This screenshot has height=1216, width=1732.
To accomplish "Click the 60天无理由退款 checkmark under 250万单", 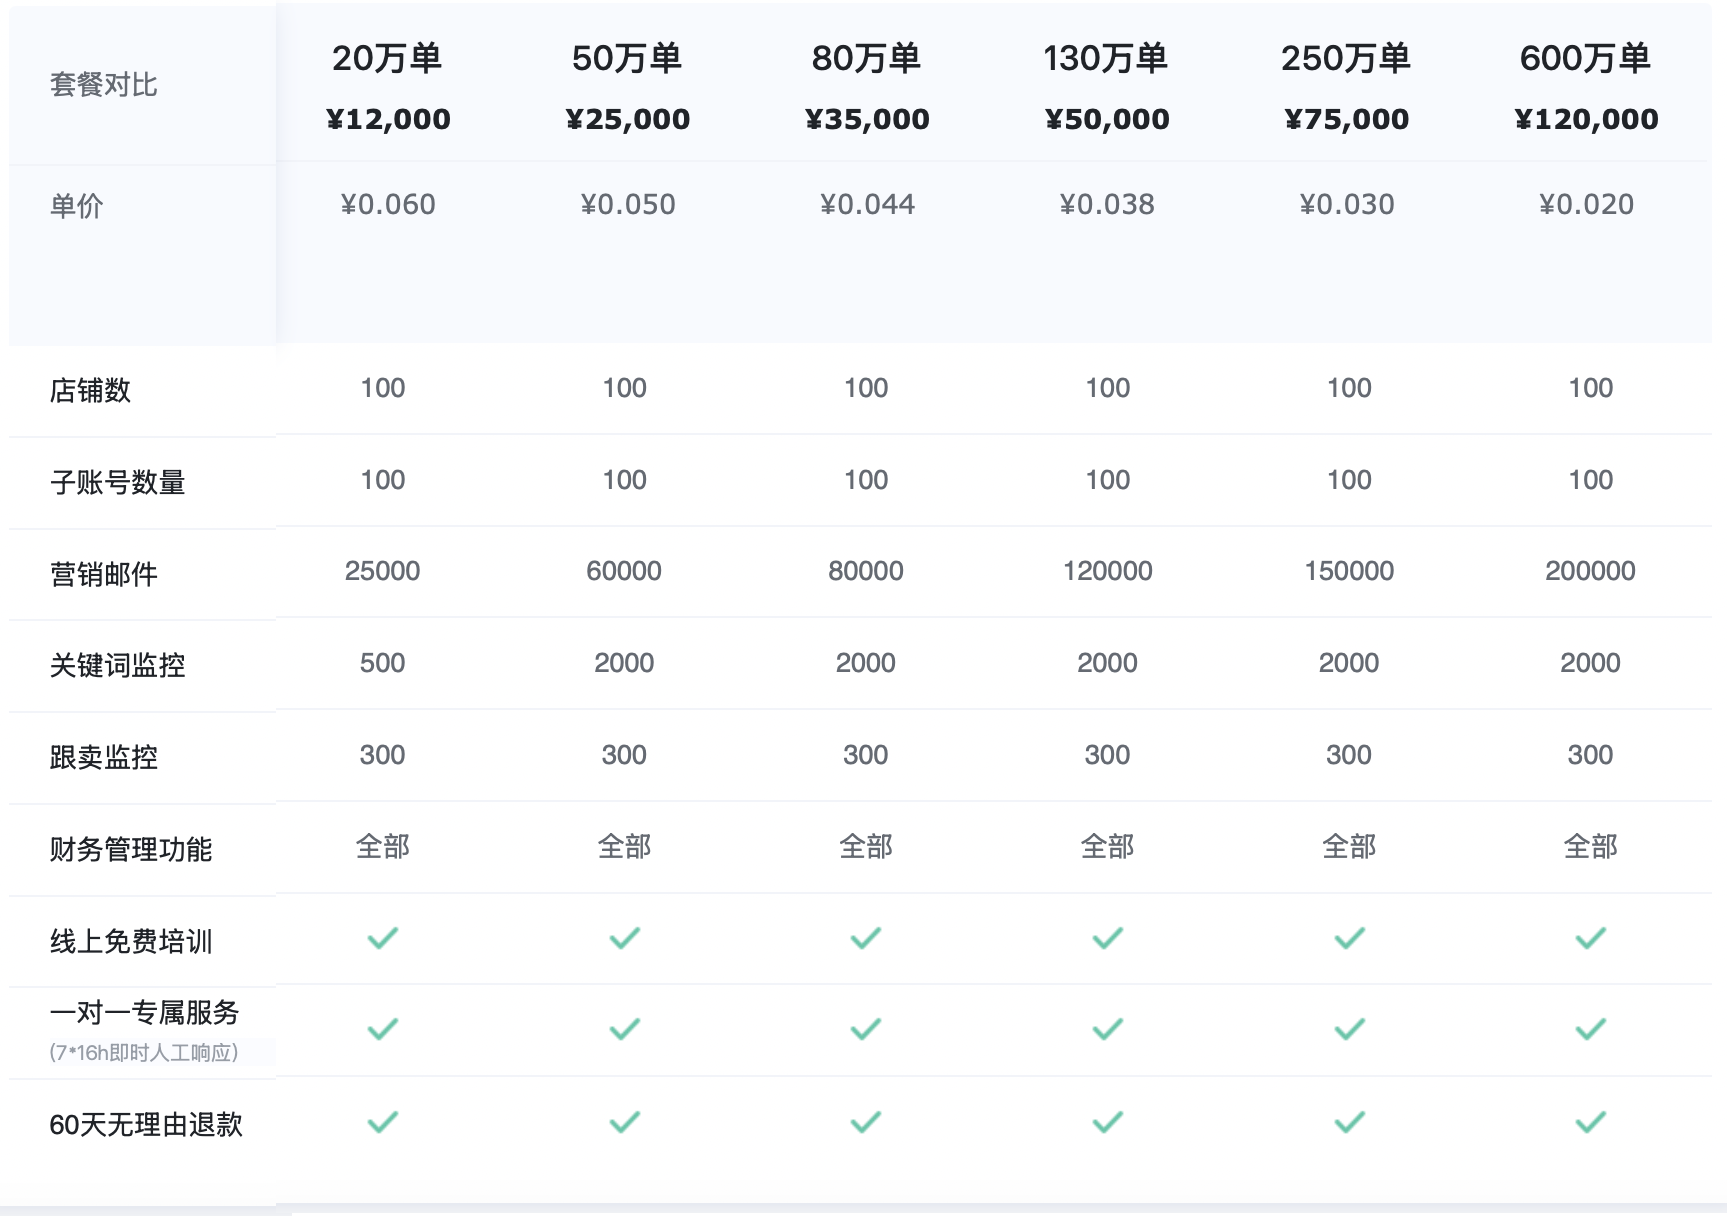I will pos(1349,1122).
